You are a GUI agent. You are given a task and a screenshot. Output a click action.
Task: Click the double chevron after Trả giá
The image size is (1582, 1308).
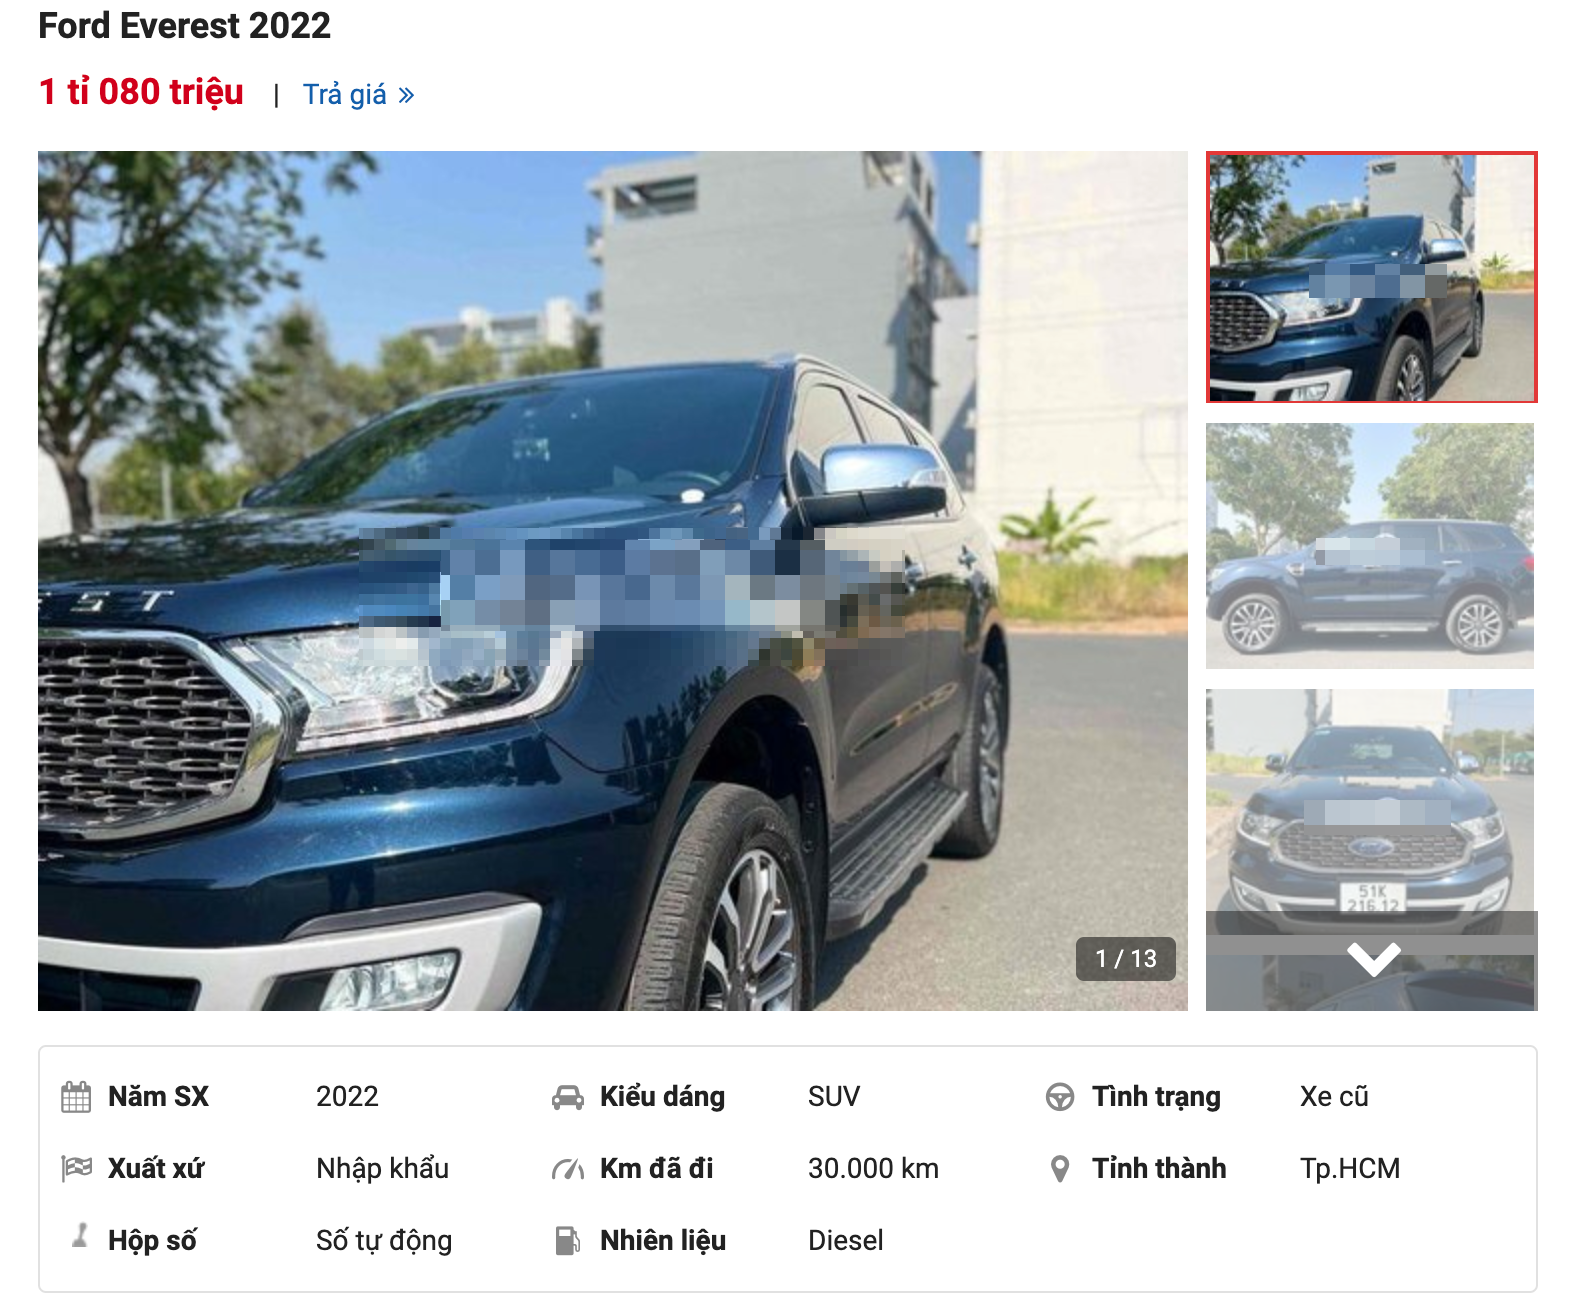pos(406,95)
